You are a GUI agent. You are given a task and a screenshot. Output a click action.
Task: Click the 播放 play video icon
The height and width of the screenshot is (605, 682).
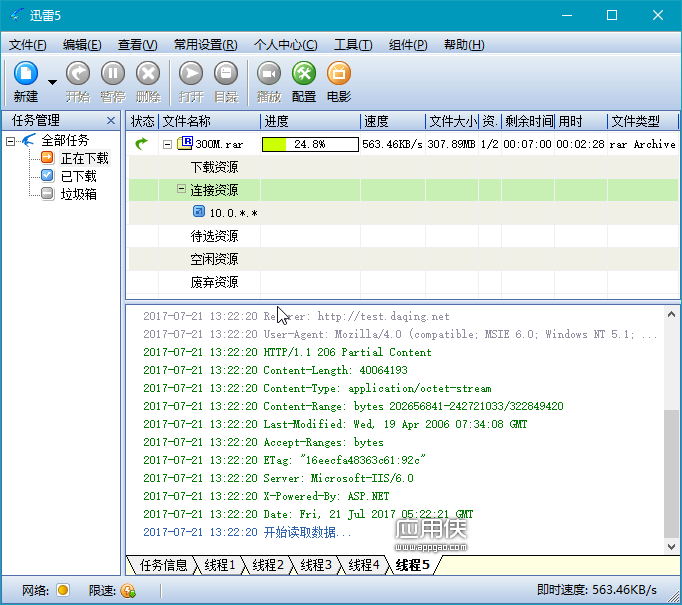pyautogui.click(x=269, y=73)
